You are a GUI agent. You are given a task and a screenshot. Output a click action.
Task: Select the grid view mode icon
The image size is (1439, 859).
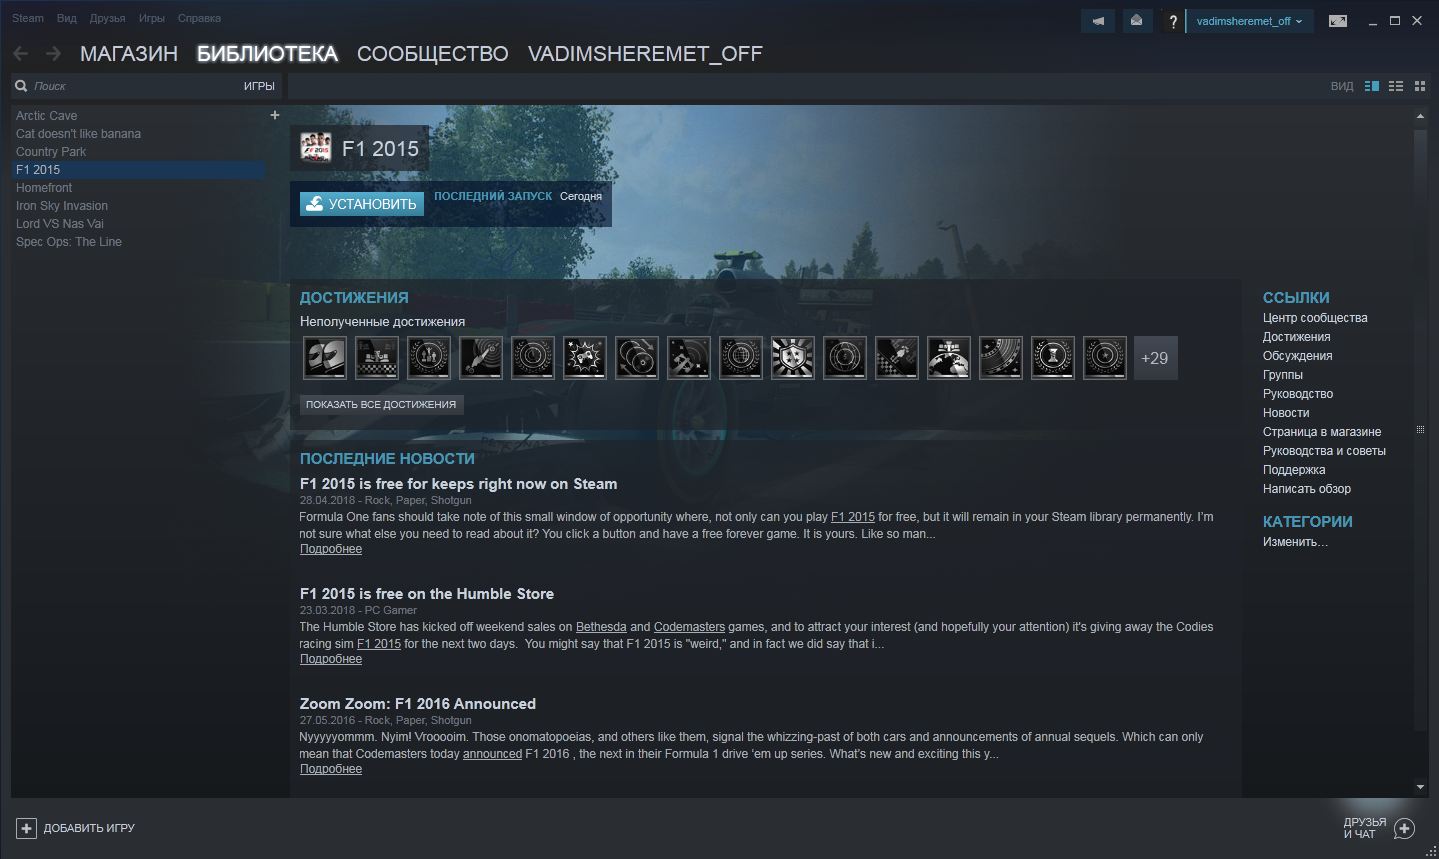[x=1419, y=86]
